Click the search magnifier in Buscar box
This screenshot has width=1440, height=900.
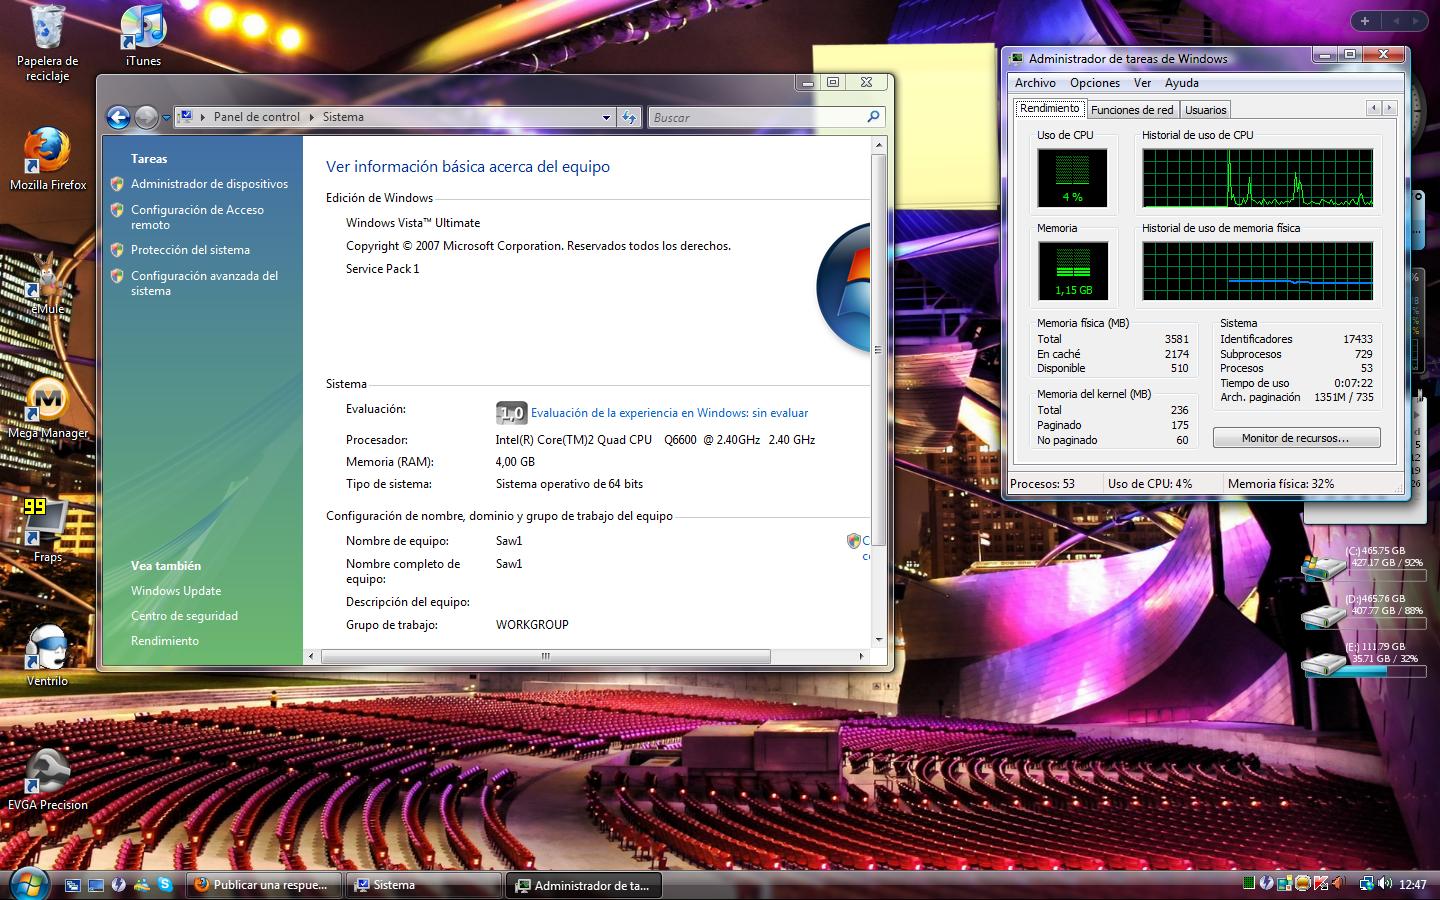click(873, 117)
